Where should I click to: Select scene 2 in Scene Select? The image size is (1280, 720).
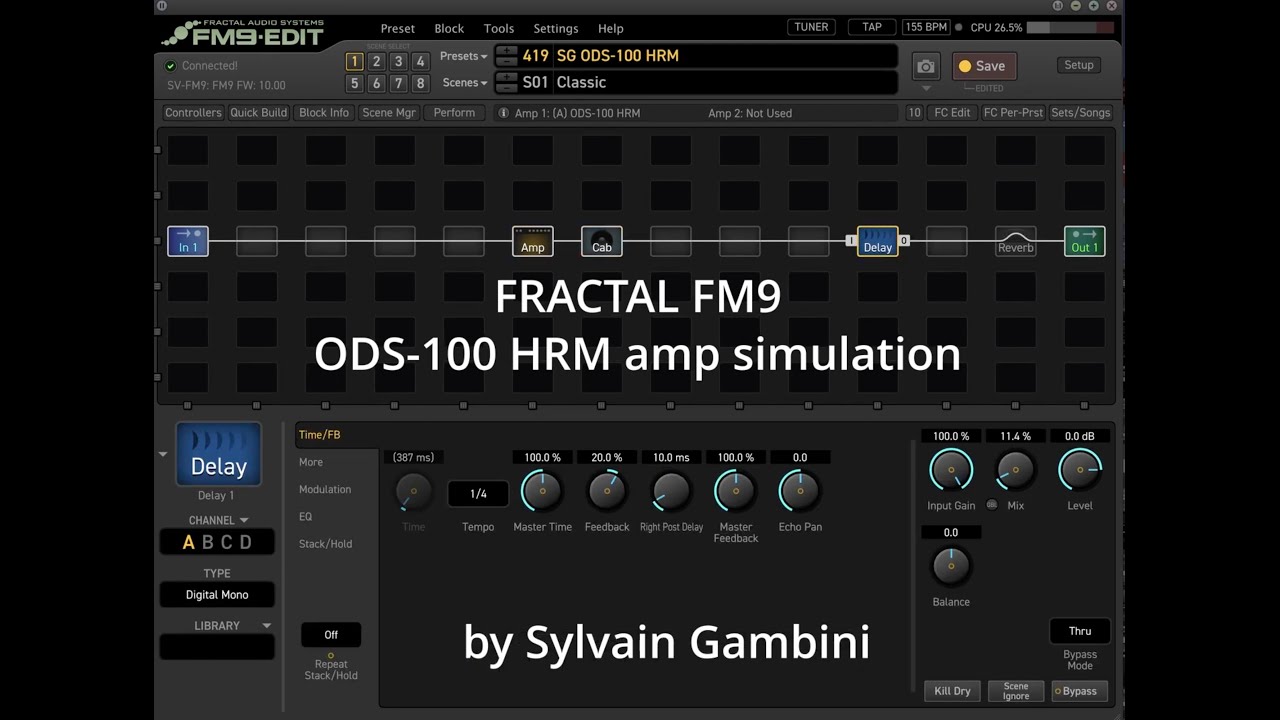[x=376, y=61]
